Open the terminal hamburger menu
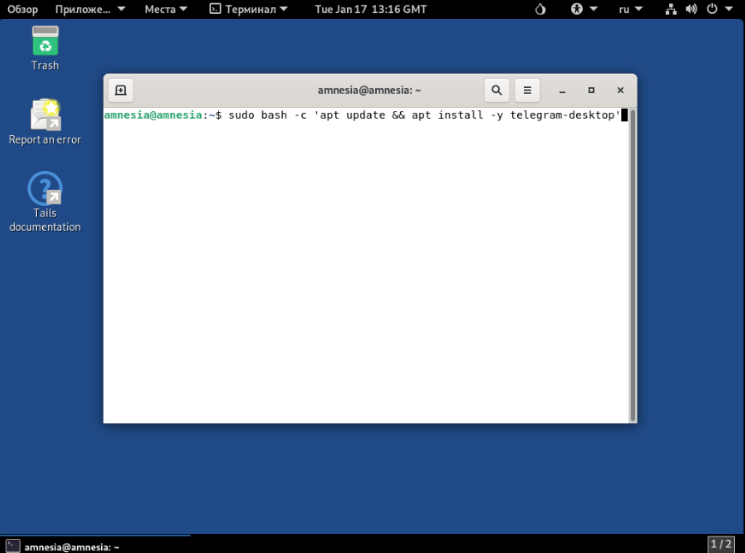745x553 pixels. 527,90
